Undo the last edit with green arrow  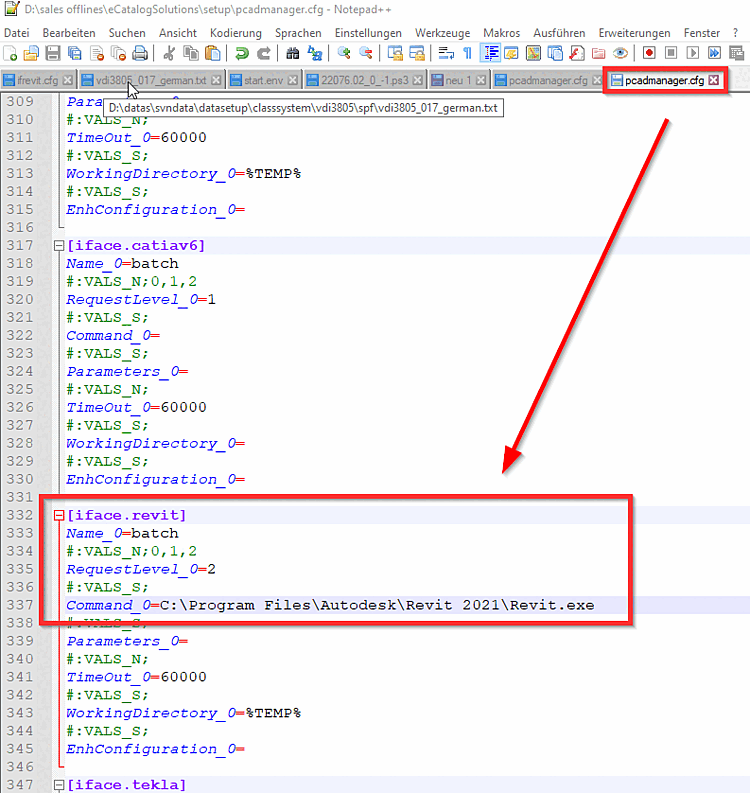click(x=242, y=53)
